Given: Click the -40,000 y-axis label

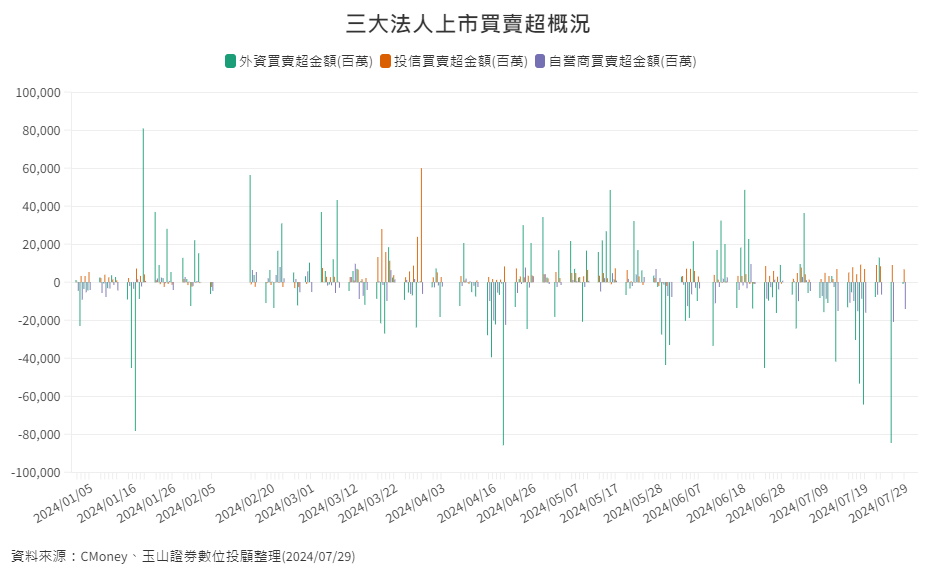Looking at the screenshot, I should click(x=39, y=359).
